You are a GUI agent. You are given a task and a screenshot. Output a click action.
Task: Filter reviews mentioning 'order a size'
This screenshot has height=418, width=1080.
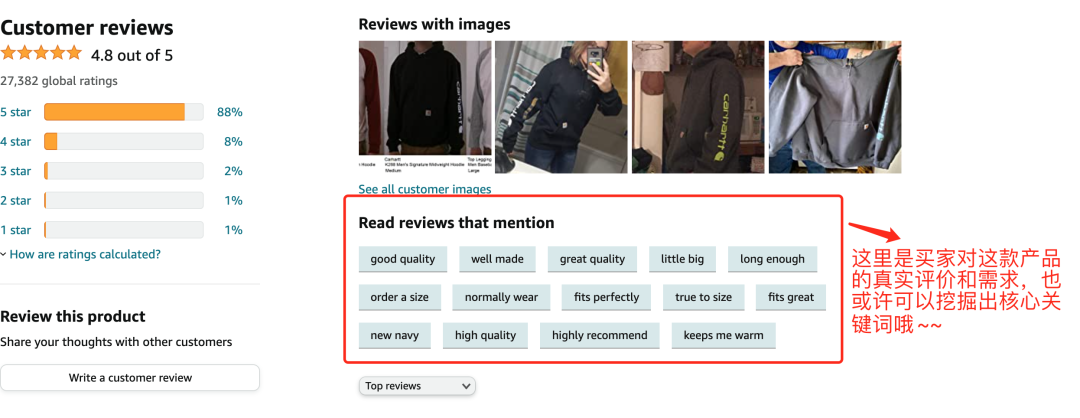click(399, 297)
